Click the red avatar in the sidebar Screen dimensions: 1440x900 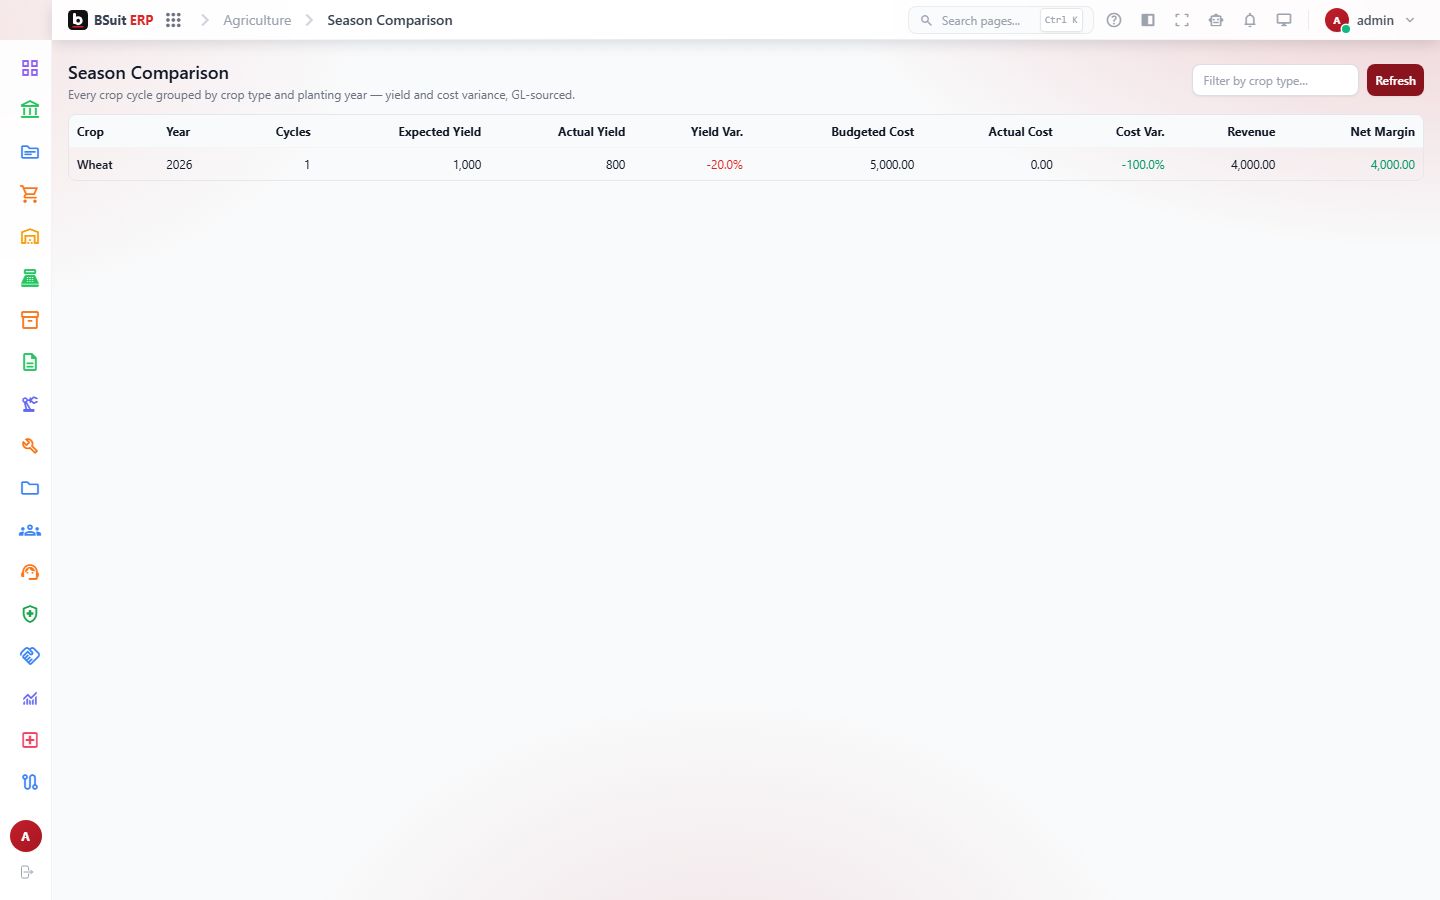point(26,836)
